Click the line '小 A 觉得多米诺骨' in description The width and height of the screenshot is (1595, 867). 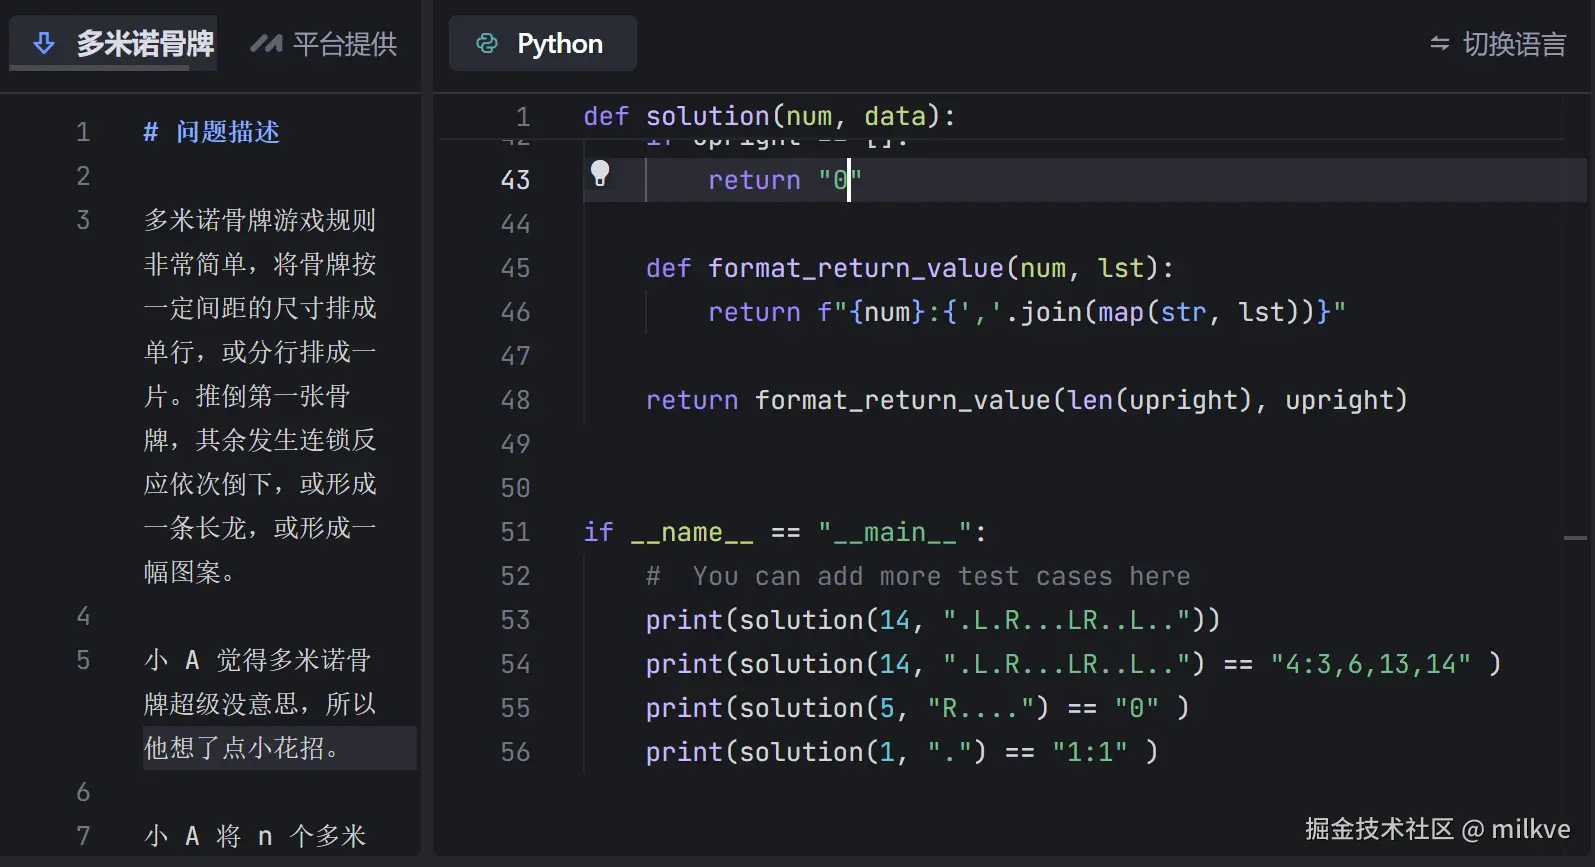[x=258, y=660]
